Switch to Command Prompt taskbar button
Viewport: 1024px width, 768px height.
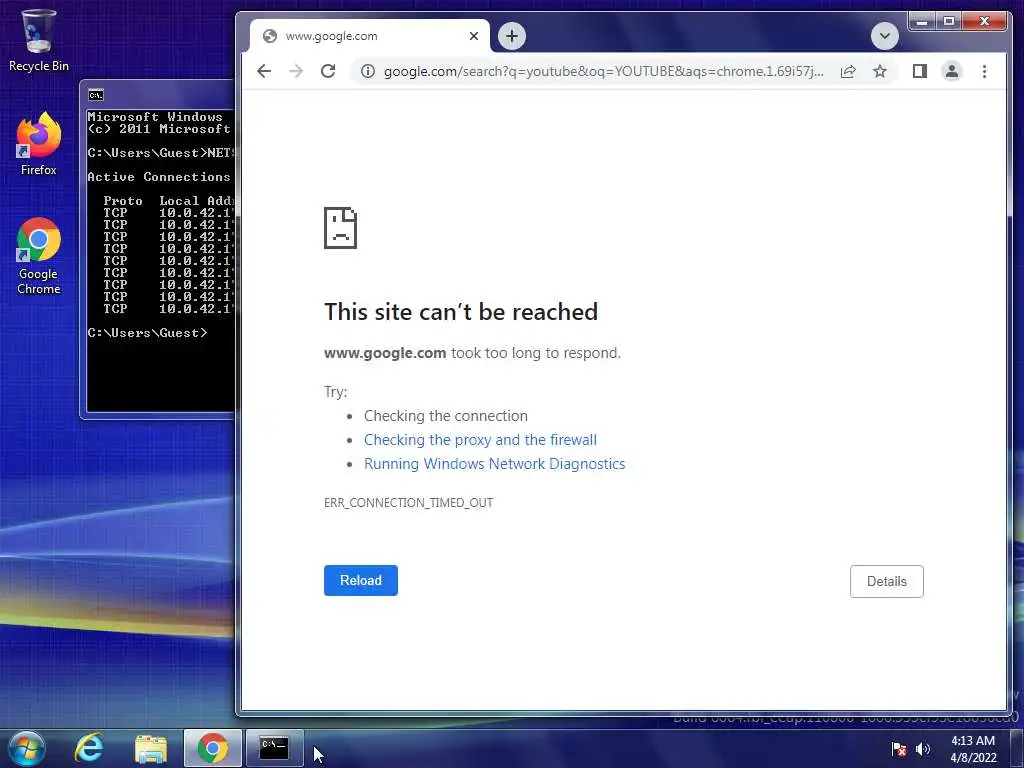274,748
